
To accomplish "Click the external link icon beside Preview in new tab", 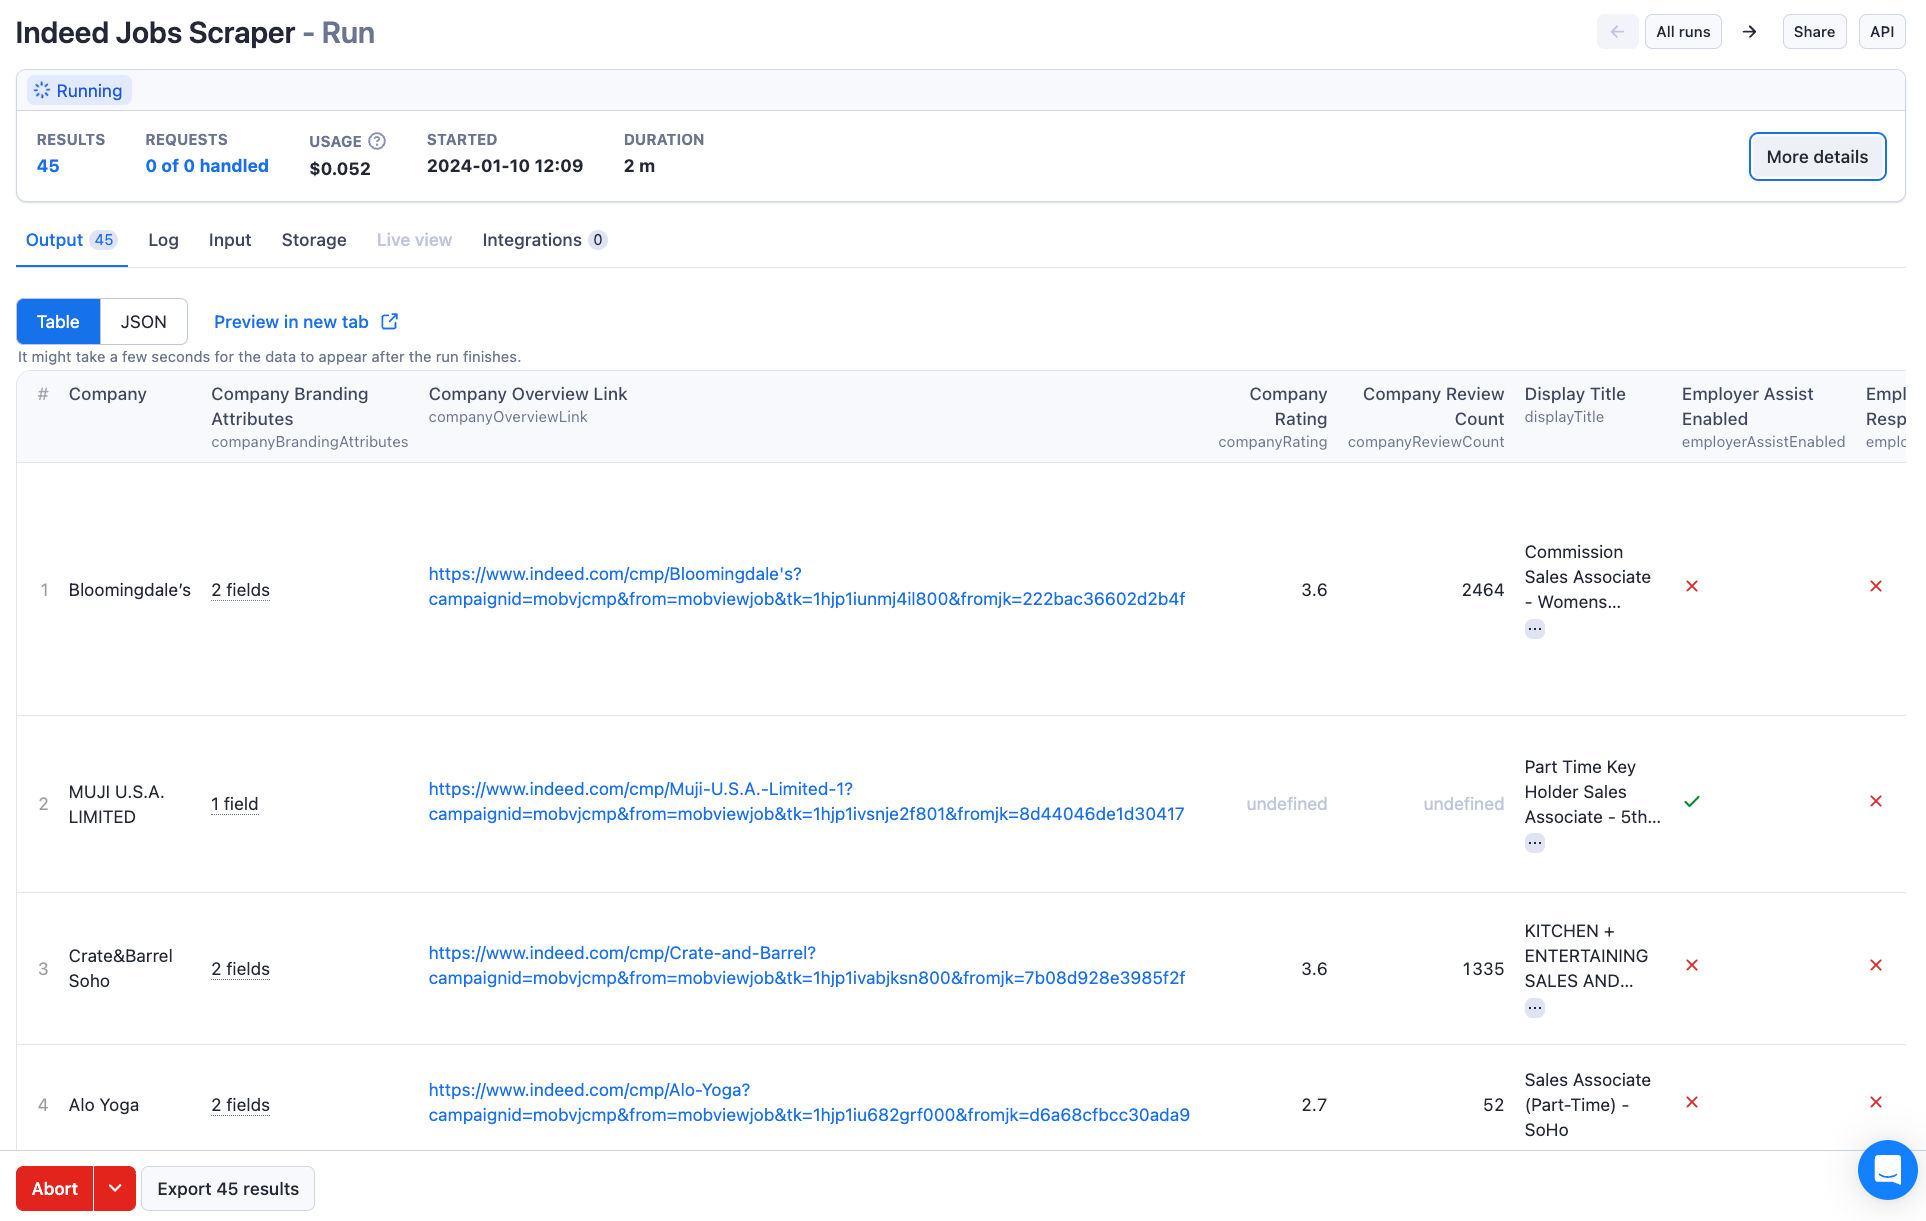I will (x=388, y=321).
